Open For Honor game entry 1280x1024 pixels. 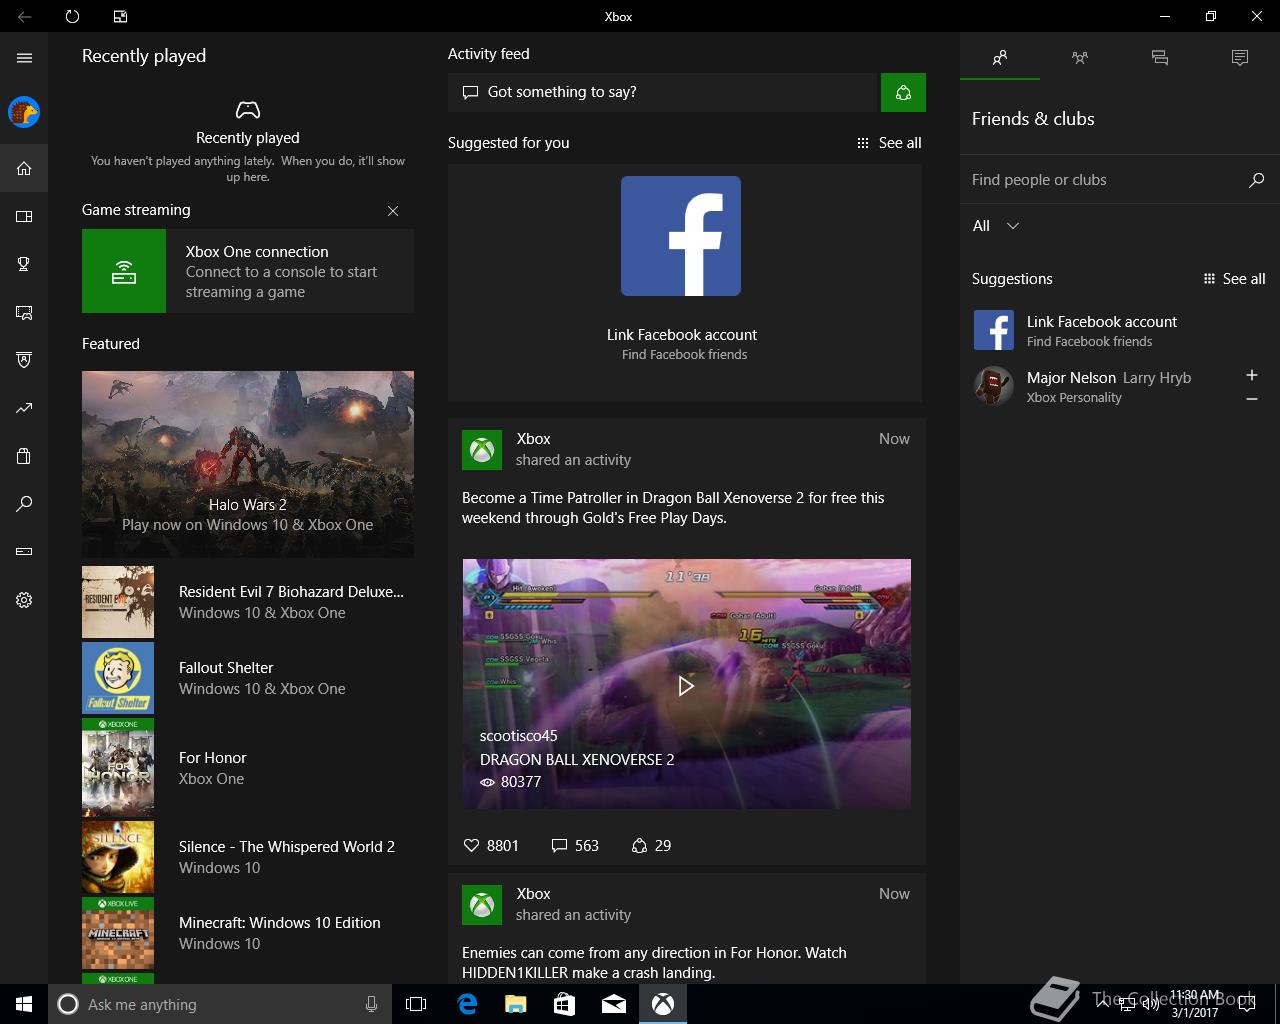[x=248, y=768]
